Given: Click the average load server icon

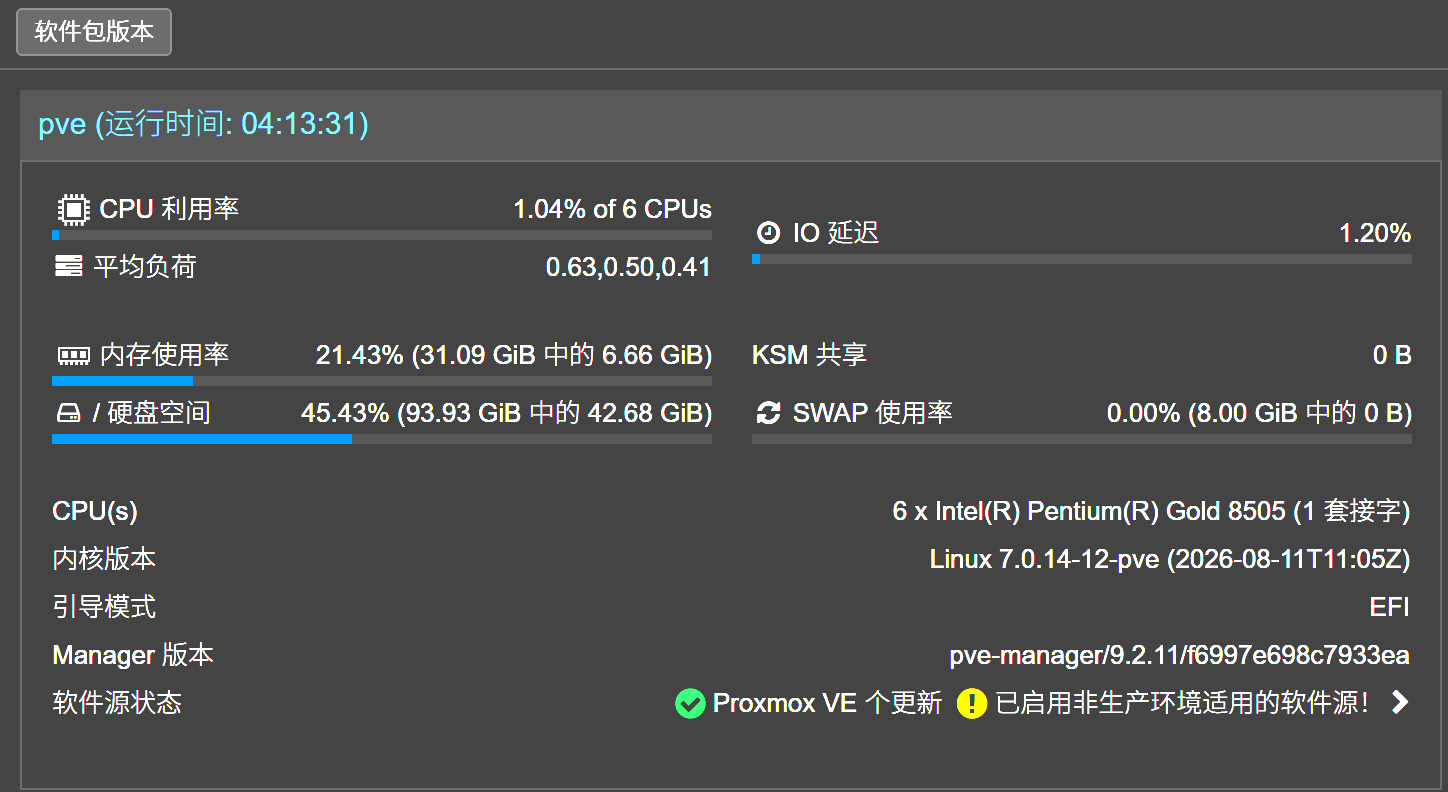Looking at the screenshot, I should 68,266.
